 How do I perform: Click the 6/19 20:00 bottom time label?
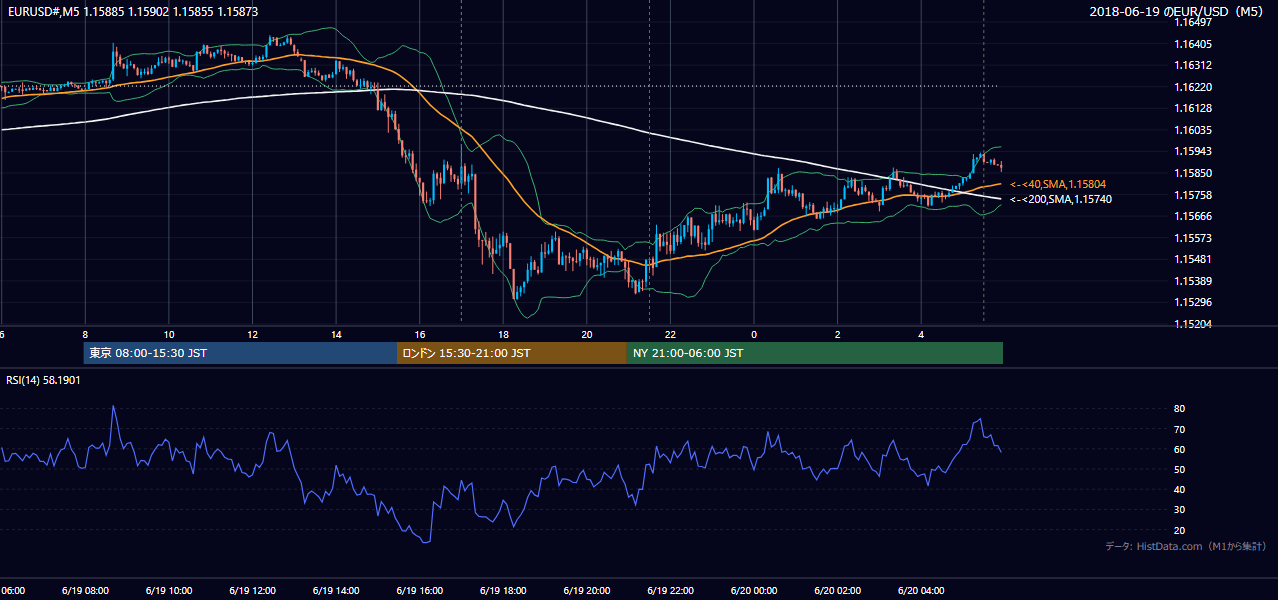click(586, 590)
